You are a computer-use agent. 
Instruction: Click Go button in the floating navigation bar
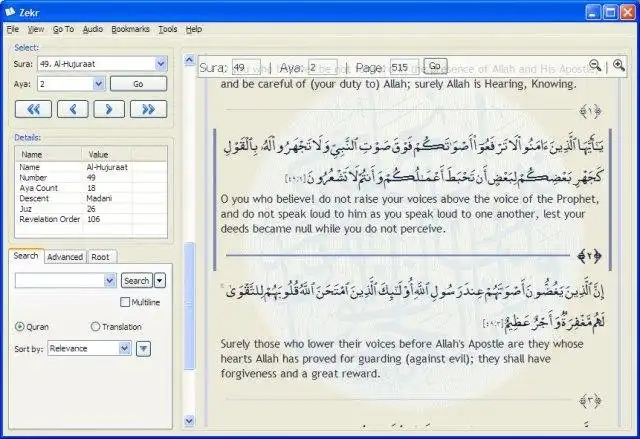(435, 66)
